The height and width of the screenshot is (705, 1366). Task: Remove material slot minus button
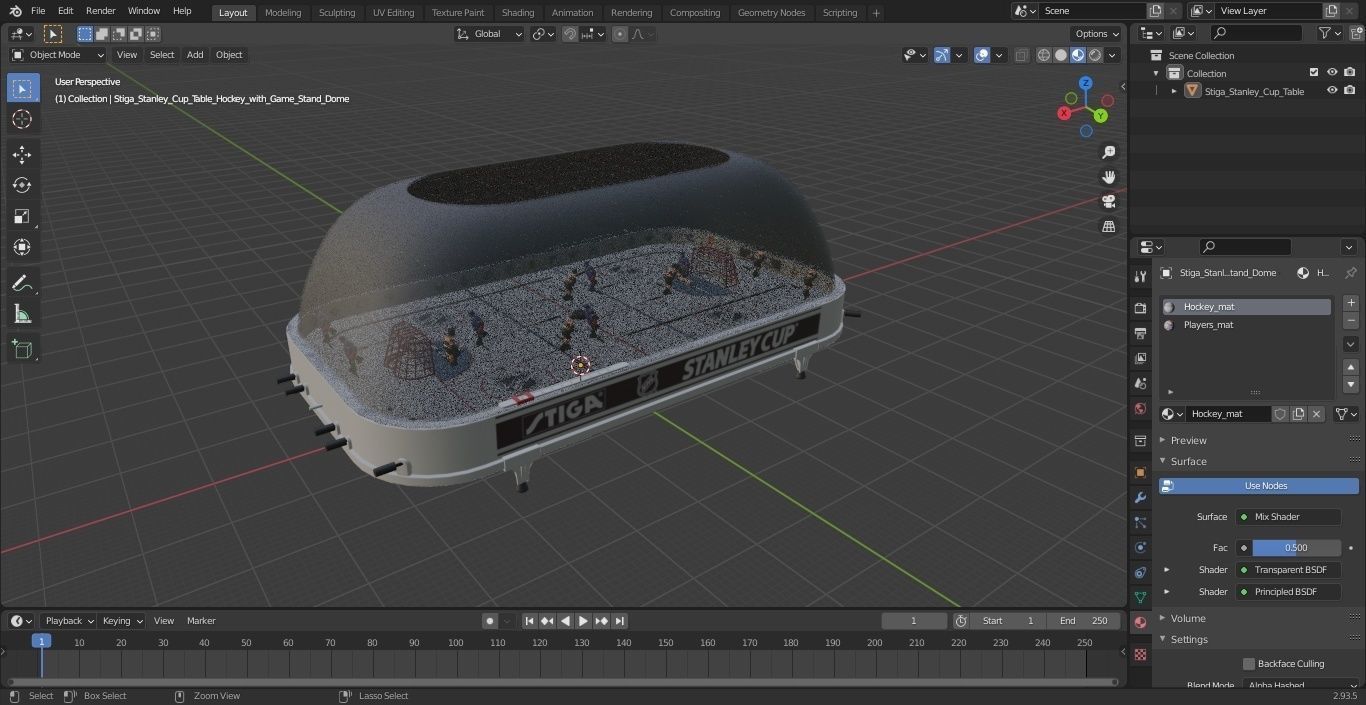1351,321
